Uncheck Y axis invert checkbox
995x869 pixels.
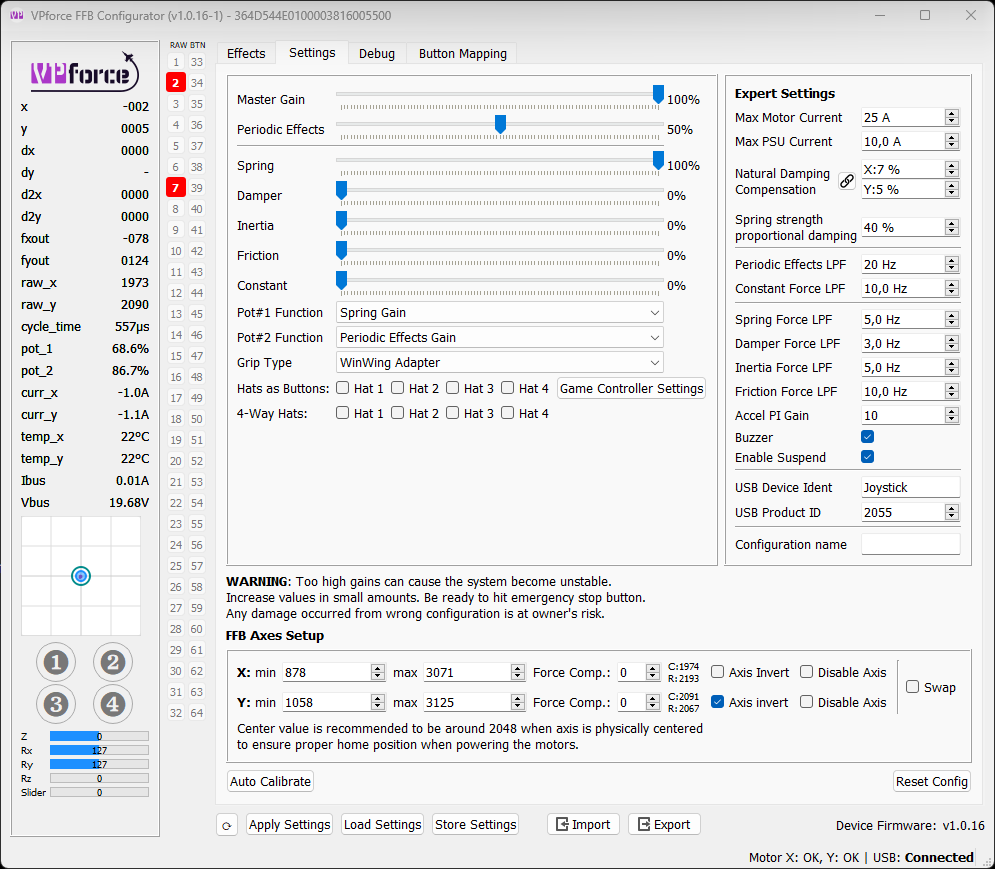(717, 702)
